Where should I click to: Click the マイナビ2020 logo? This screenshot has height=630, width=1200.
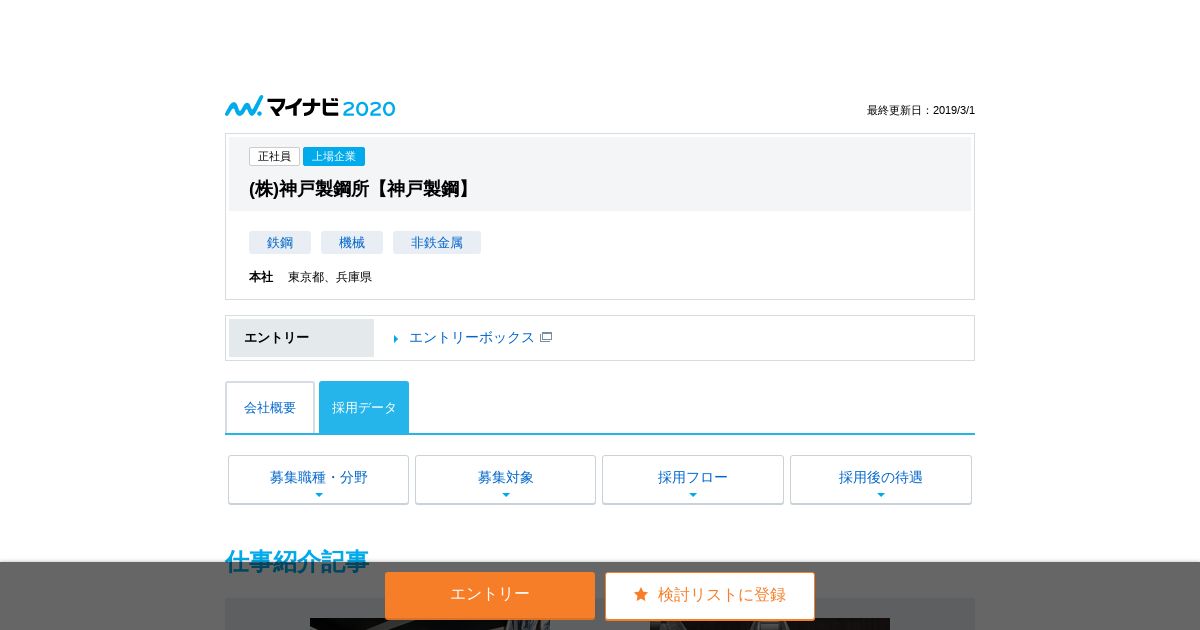click(310, 107)
